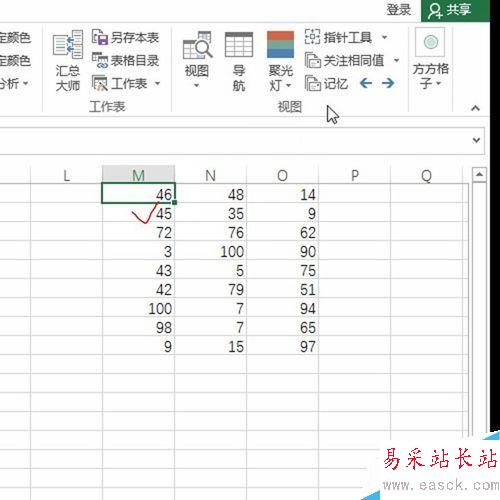Click the blue back arrow

coord(366,83)
